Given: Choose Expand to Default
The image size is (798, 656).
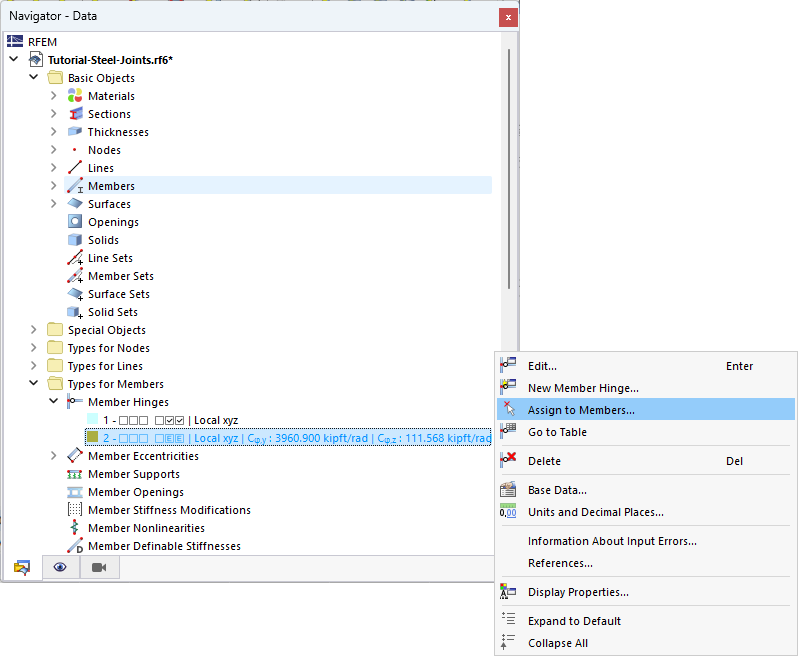Looking at the screenshot, I should (x=645, y=620).
